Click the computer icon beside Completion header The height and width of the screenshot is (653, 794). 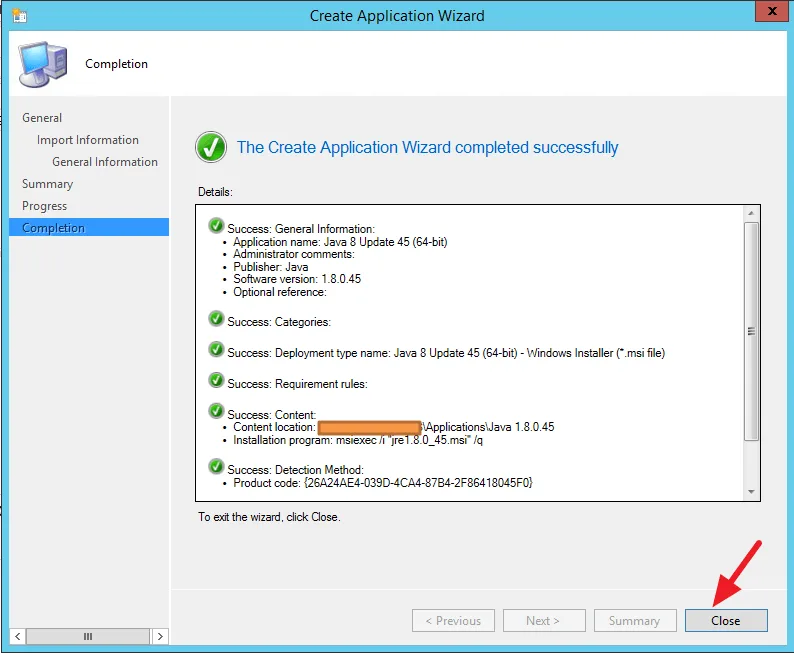[43, 64]
